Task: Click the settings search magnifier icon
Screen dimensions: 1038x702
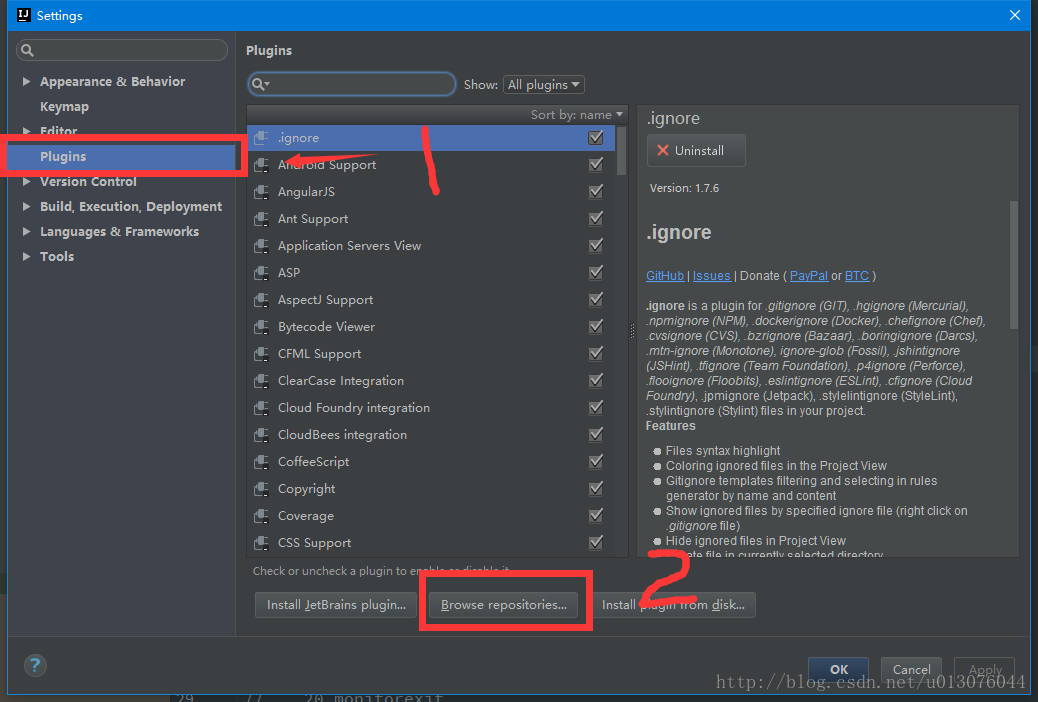Action: tap(27, 50)
